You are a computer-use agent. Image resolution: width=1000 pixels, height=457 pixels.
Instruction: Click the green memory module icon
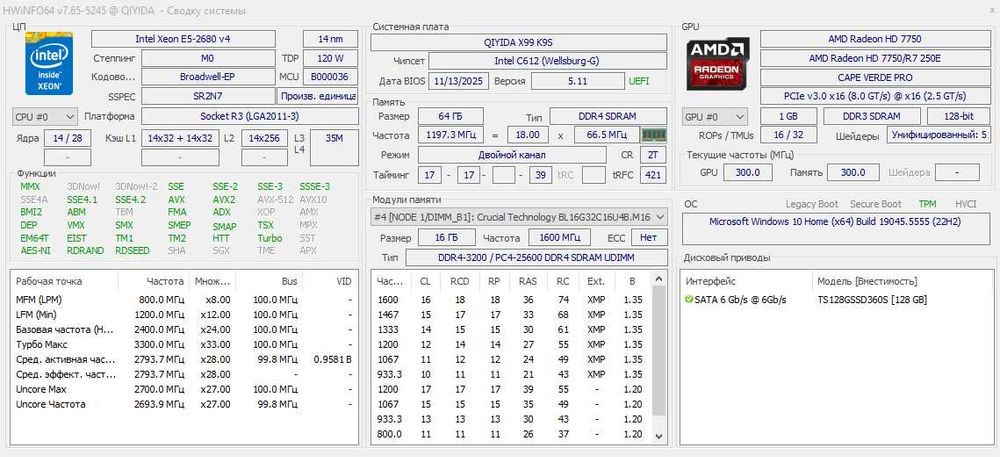coord(654,135)
